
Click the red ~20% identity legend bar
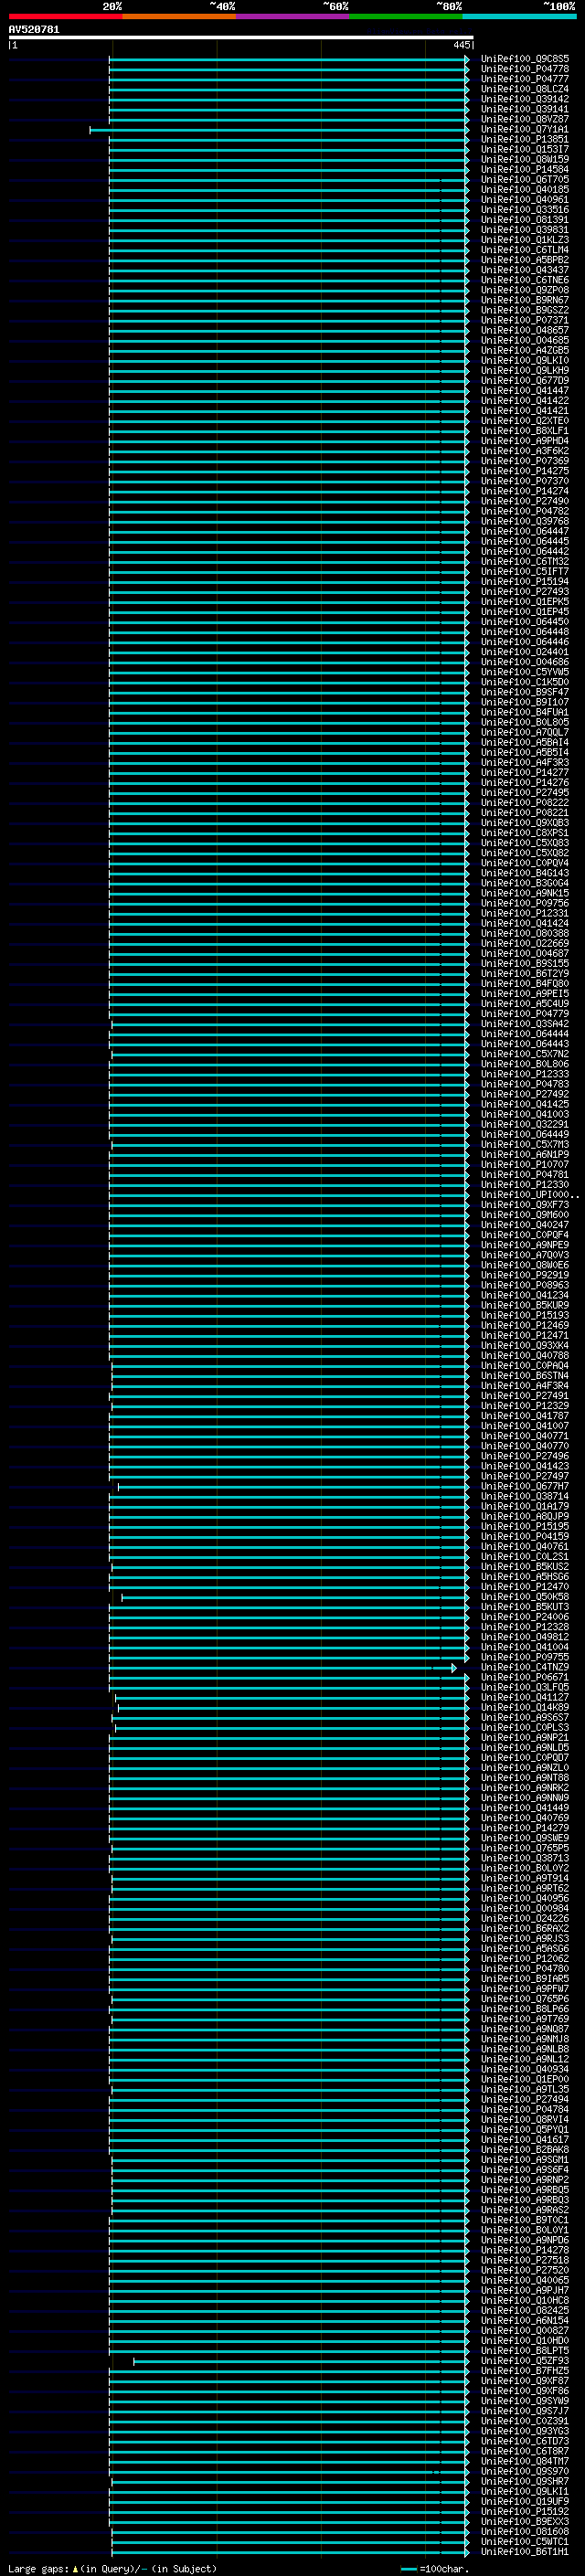coord(65,16)
